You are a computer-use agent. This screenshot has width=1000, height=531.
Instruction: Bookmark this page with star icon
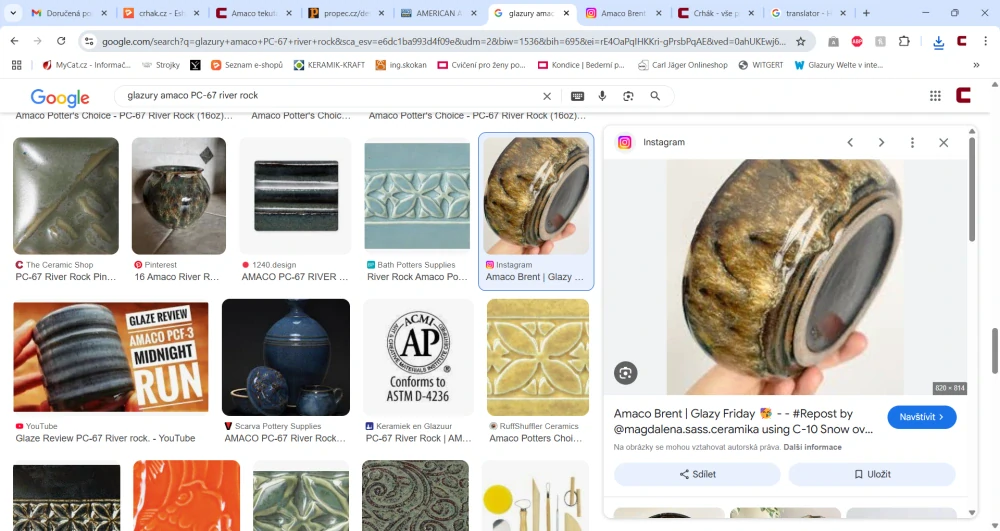[801, 41]
